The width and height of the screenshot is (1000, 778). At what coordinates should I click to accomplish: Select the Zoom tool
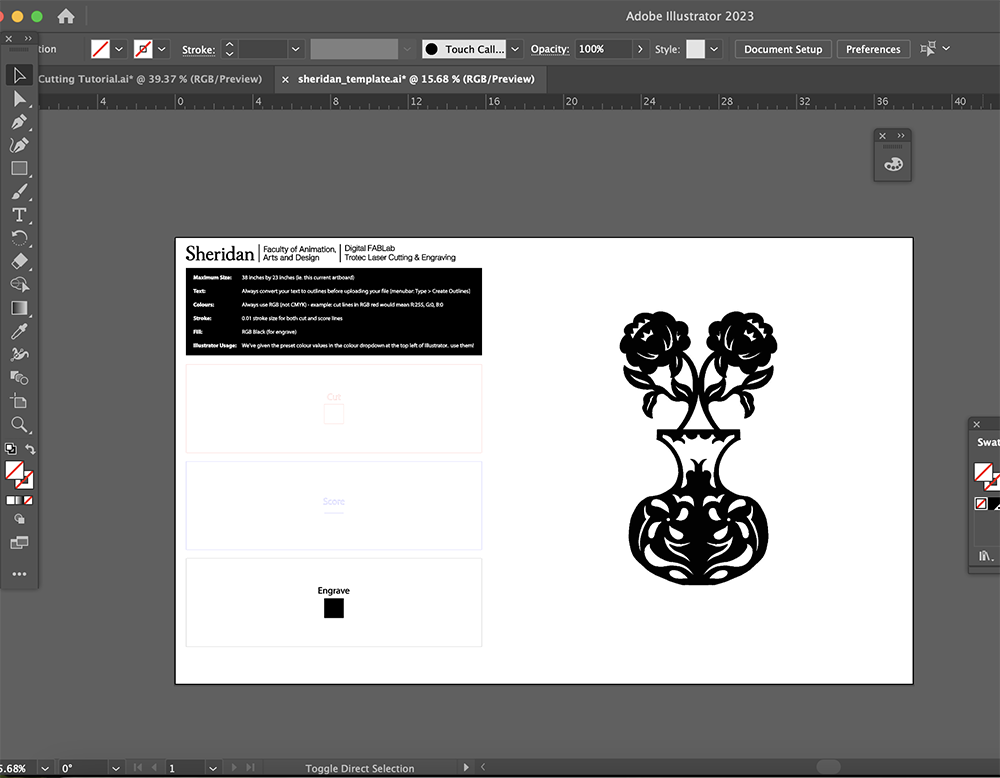pos(18,424)
